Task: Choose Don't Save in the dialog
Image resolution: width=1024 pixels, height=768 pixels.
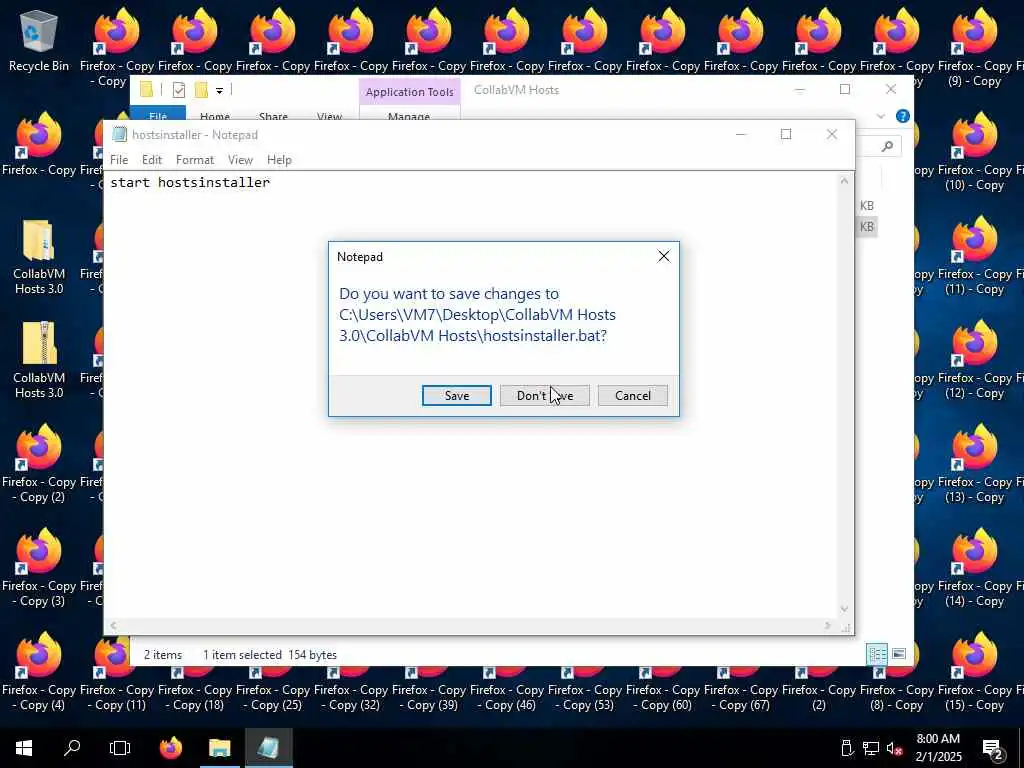Action: [545, 395]
